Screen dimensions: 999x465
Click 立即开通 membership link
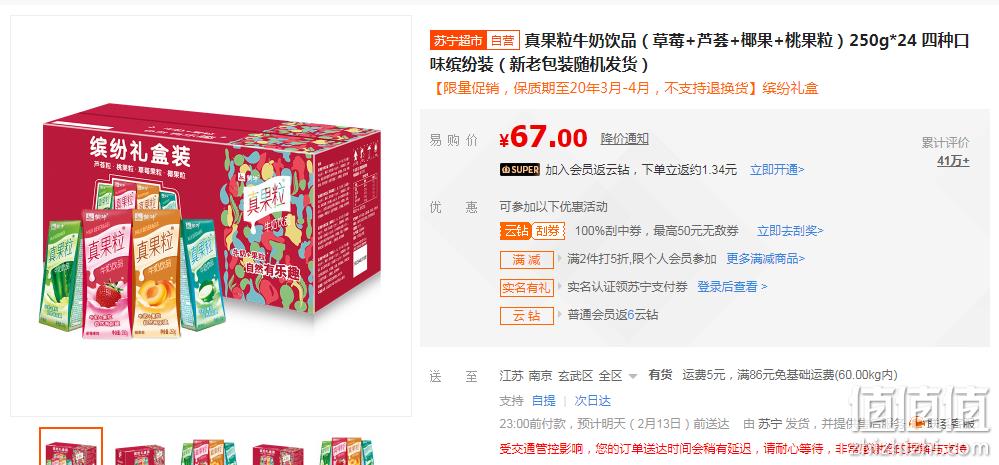(x=777, y=169)
